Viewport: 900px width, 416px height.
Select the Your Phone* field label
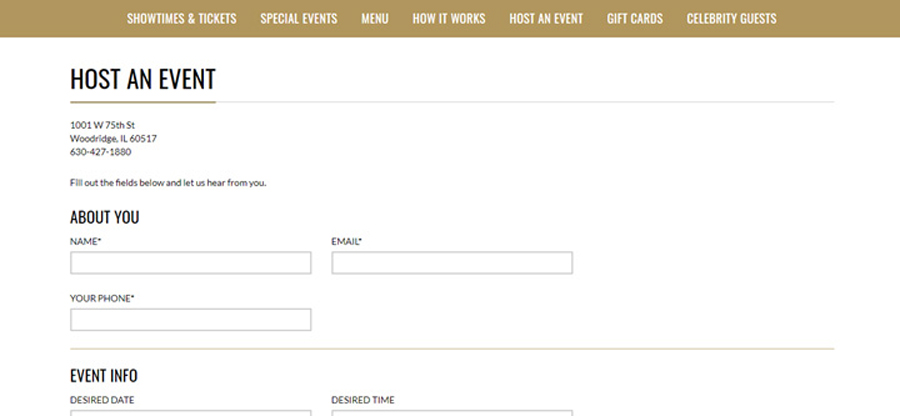coord(102,298)
